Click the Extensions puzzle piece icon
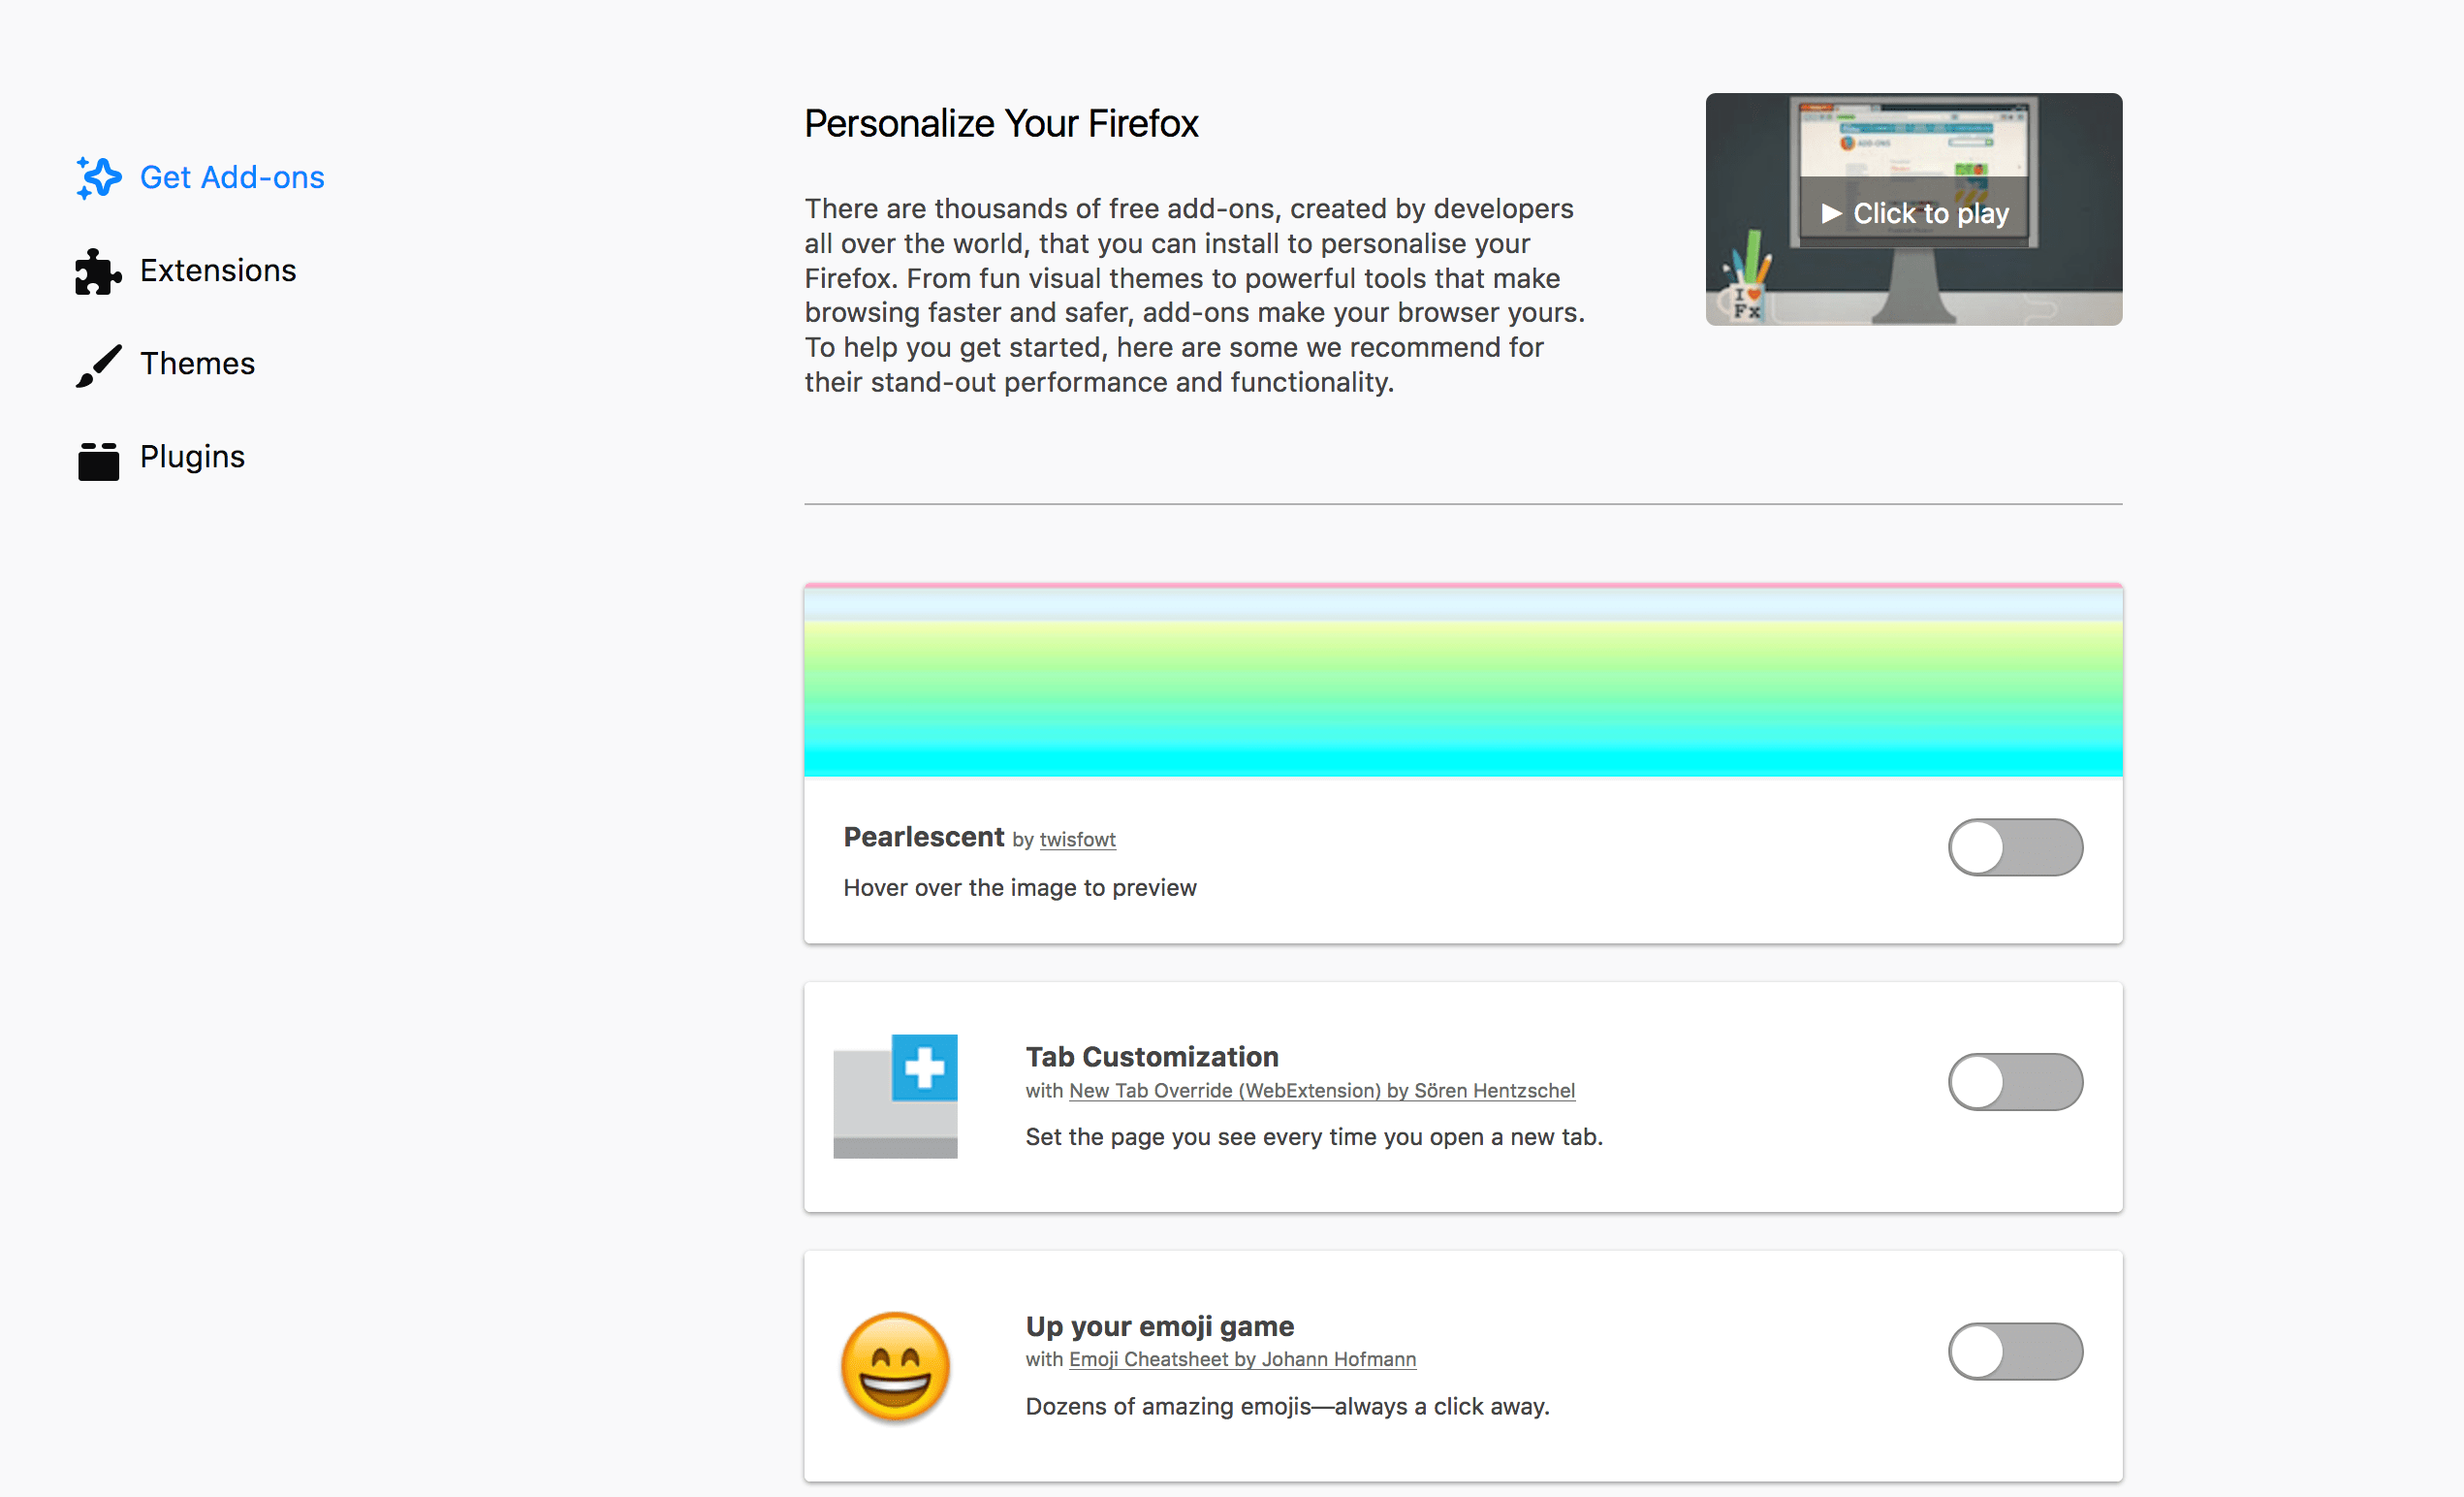This screenshot has width=2464, height=1497. pyautogui.click(x=98, y=271)
